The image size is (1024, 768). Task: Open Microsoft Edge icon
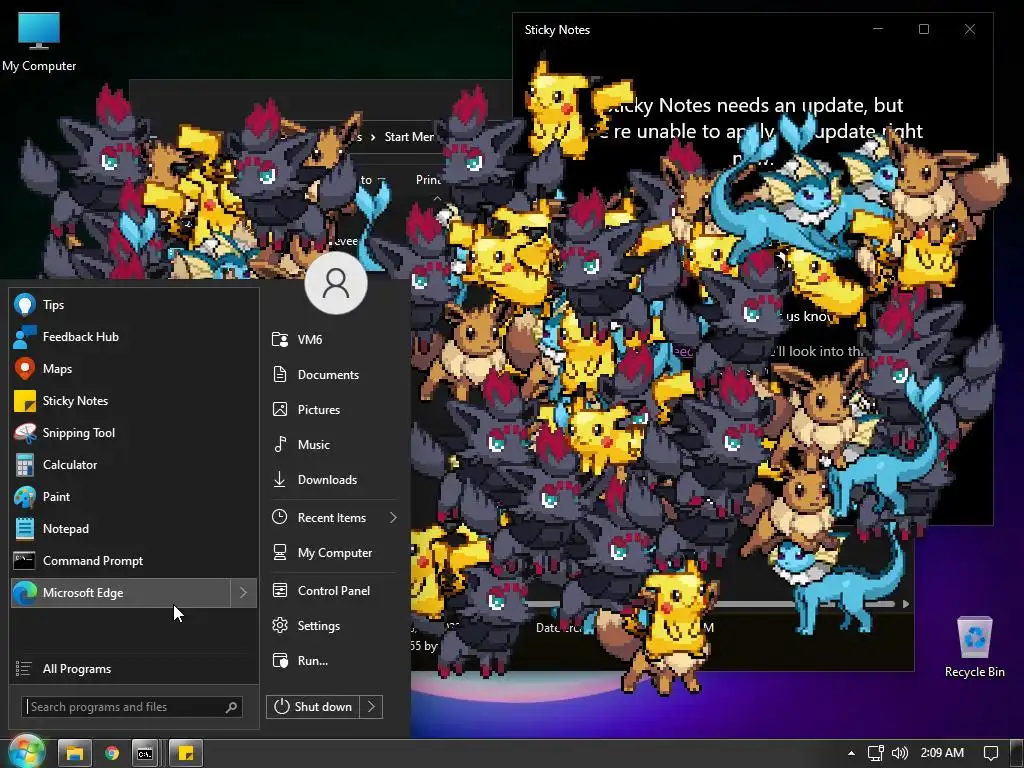point(25,593)
